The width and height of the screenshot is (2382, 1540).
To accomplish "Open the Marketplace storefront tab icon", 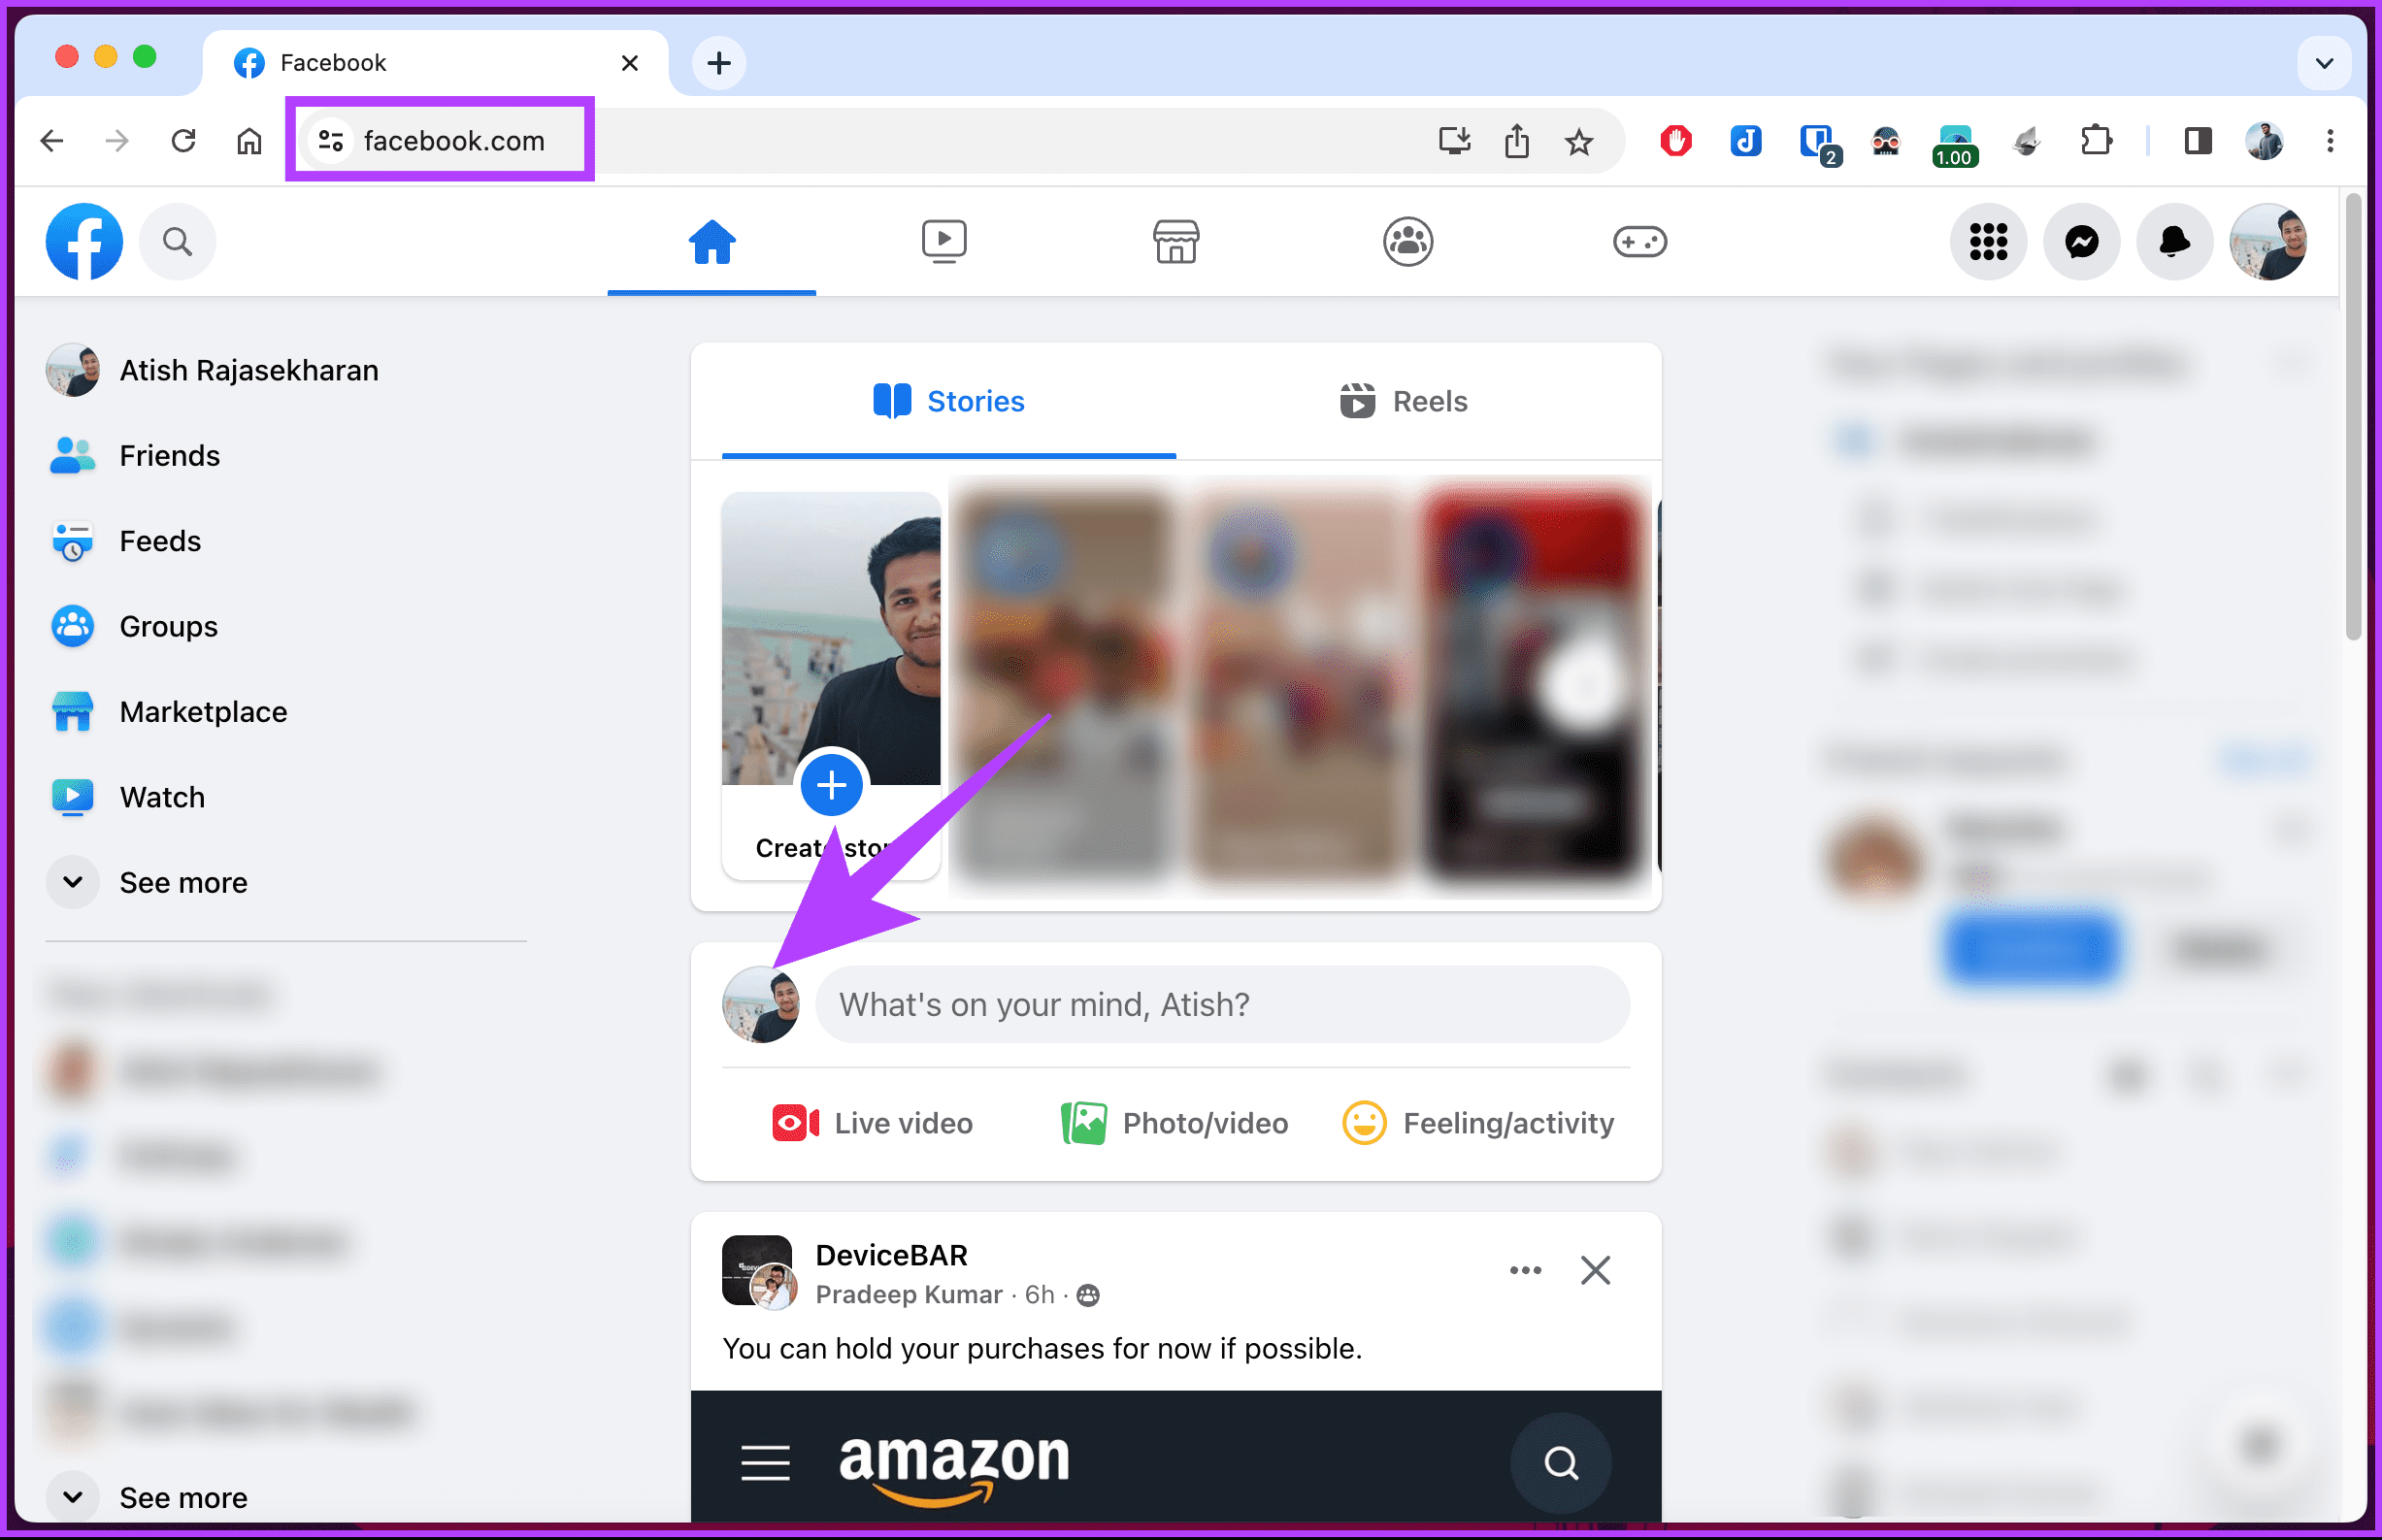I will coord(1175,241).
